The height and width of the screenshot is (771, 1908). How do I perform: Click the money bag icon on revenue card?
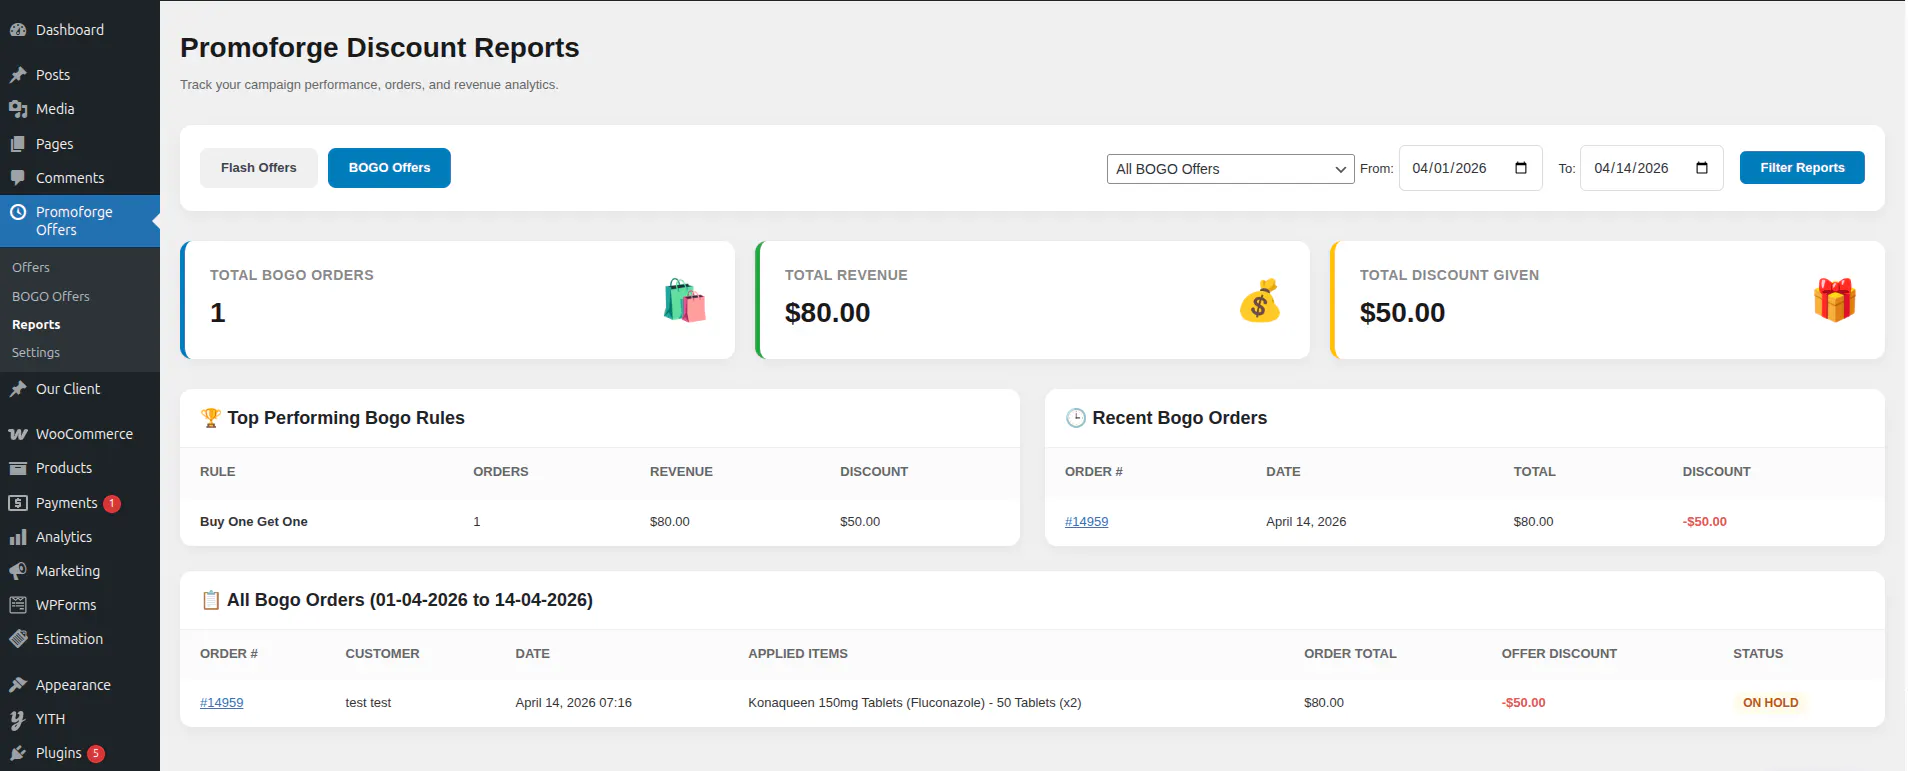(x=1260, y=300)
